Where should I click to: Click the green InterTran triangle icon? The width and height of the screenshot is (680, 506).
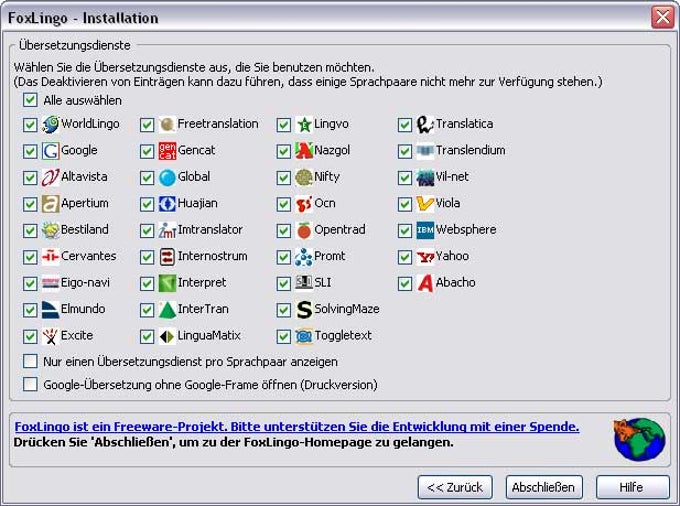point(167,310)
